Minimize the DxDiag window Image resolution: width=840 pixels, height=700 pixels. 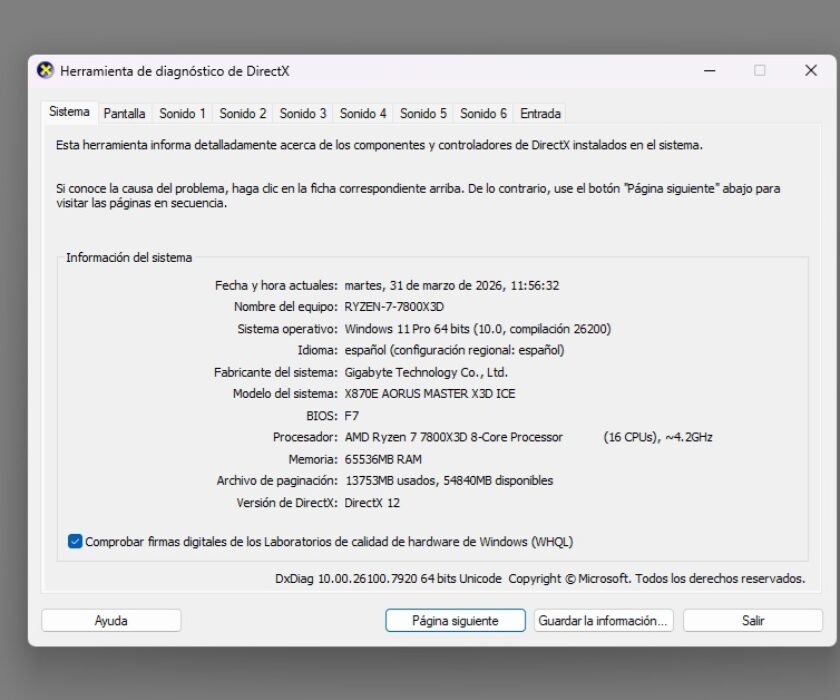click(x=709, y=71)
